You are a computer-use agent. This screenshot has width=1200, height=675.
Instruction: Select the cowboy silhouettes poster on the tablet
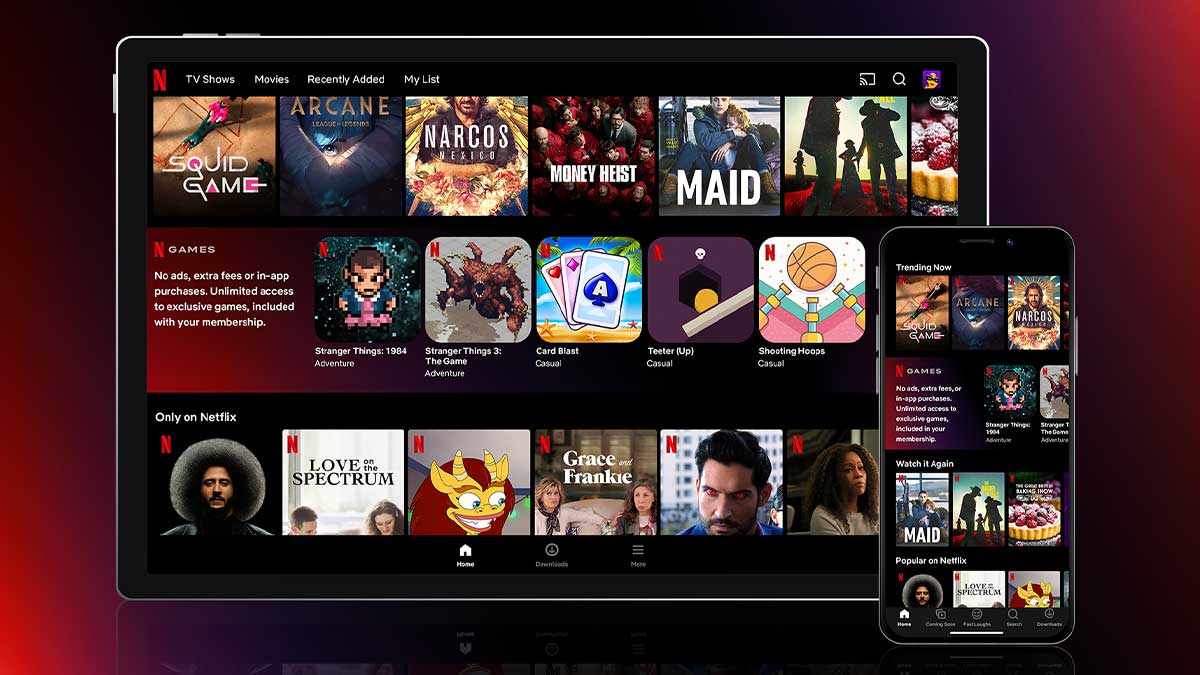point(845,156)
